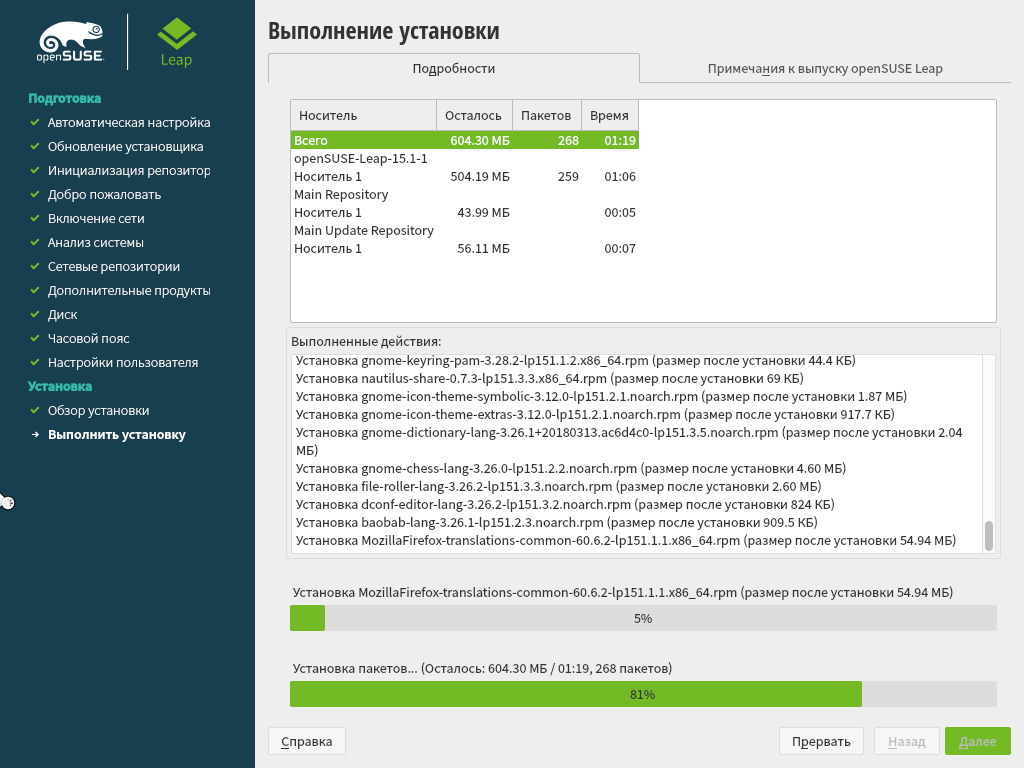Click checkmark beside Включение сети step

(34, 219)
